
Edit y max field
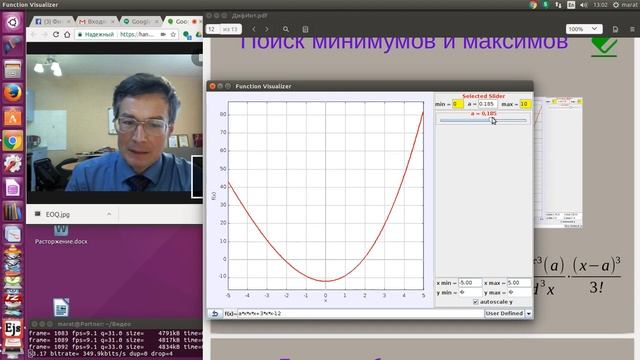tap(519, 292)
